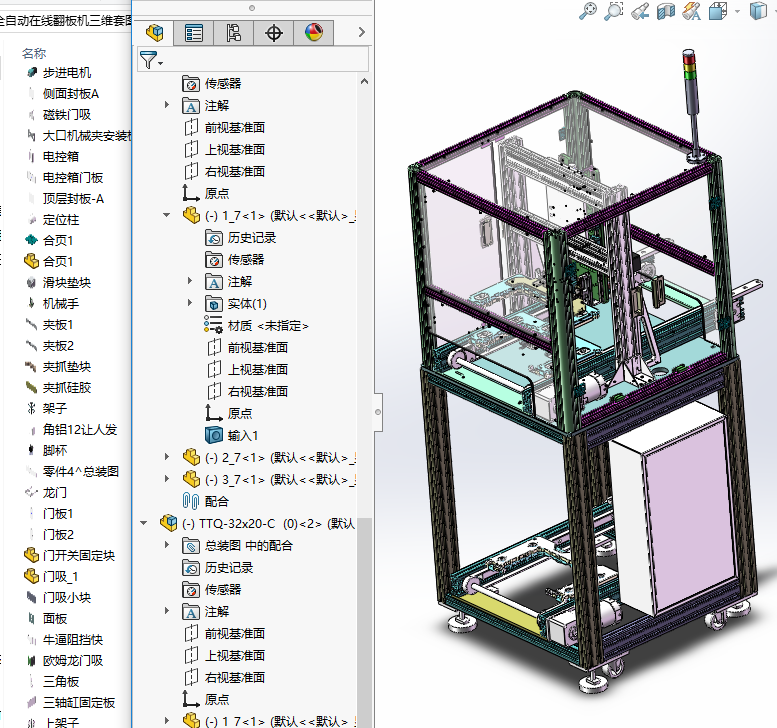Viewport: 777px width, 728px height.
Task: Click the panel collapse handle at right edge
Action: (378, 412)
